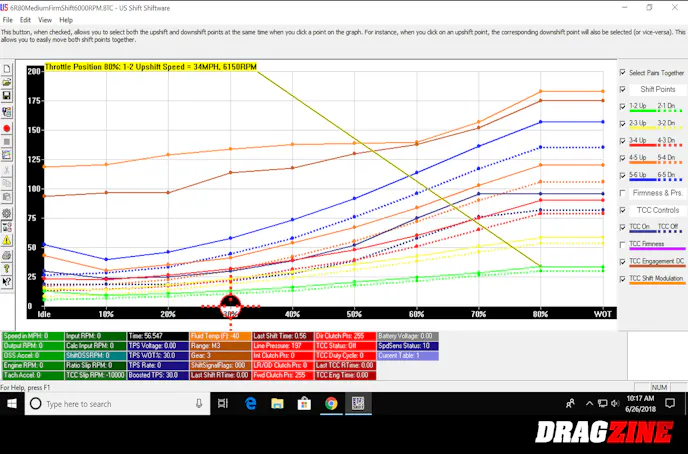
Task: Toggle the TCC Firmness checkbox
Action: click(x=622, y=243)
